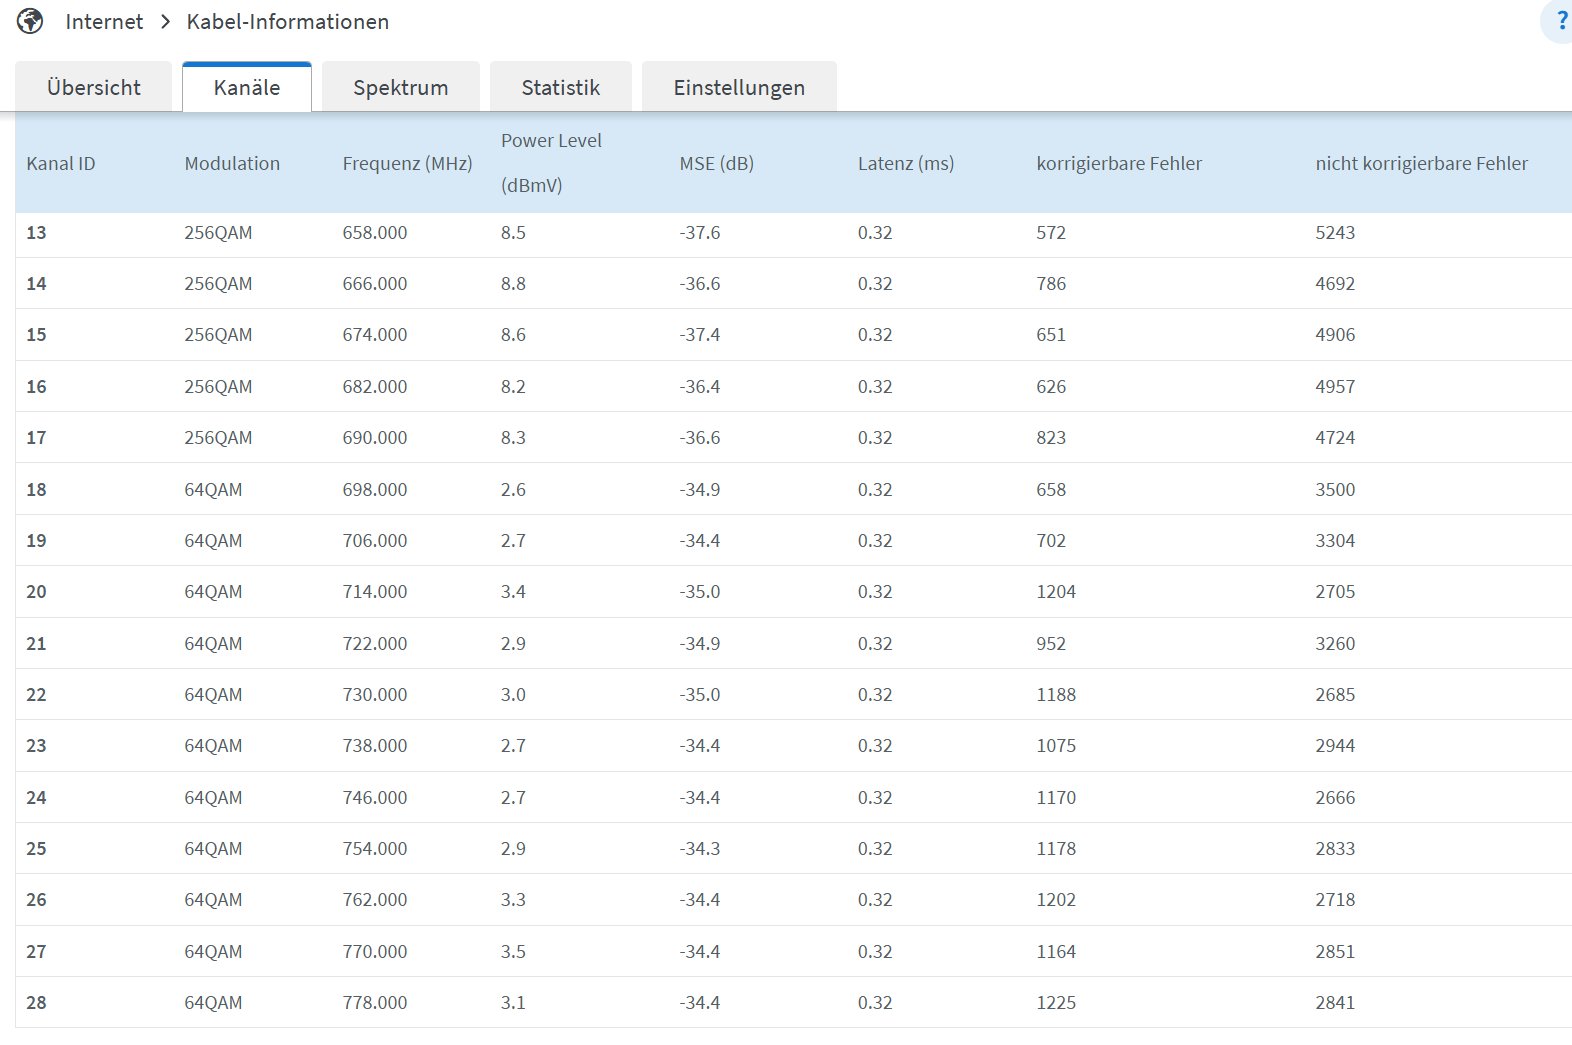
Task: Click uncorrectable errors value 2666
Action: coord(1335,798)
